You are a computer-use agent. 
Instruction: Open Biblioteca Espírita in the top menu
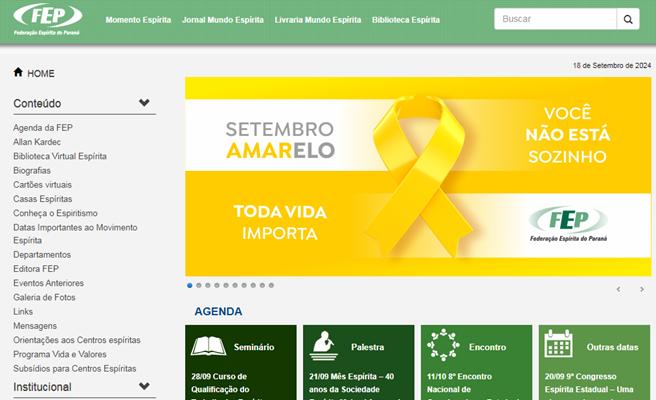click(x=406, y=20)
